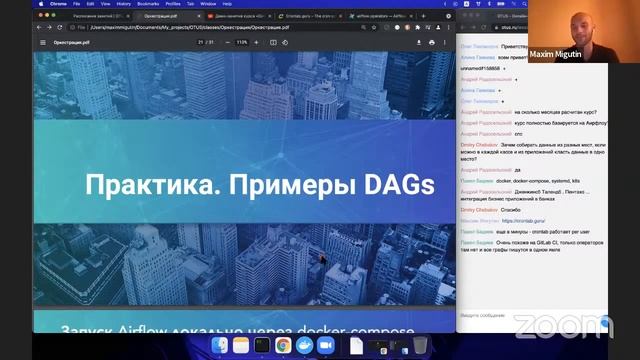Print the PDF document
The width and height of the screenshot is (640, 360).
coord(432,42)
